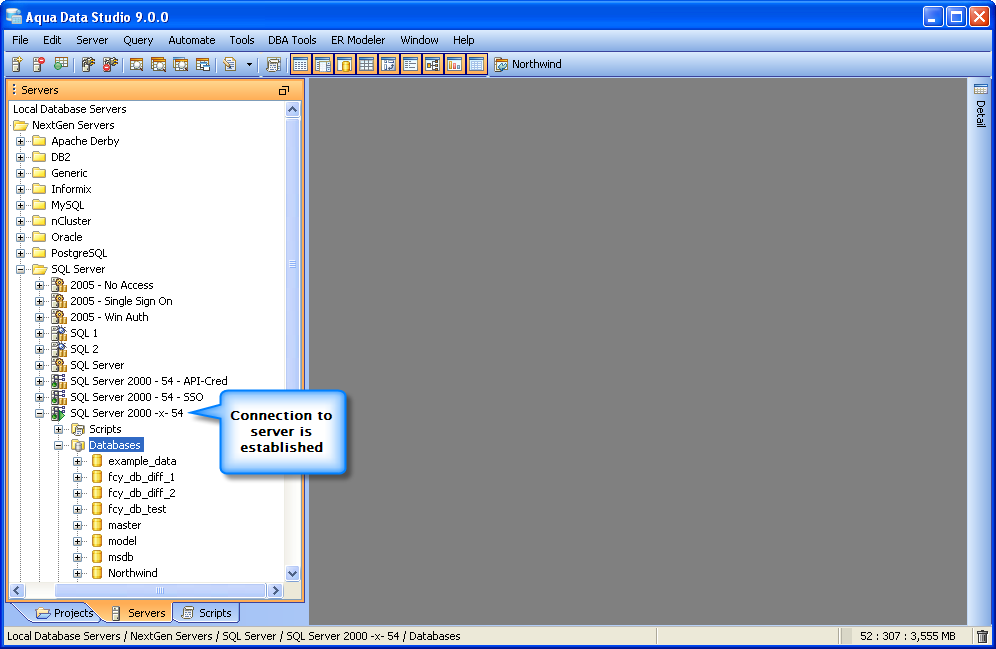The width and height of the screenshot is (996, 649).
Task: Expand the PostgreSQL folder
Action: 20,253
